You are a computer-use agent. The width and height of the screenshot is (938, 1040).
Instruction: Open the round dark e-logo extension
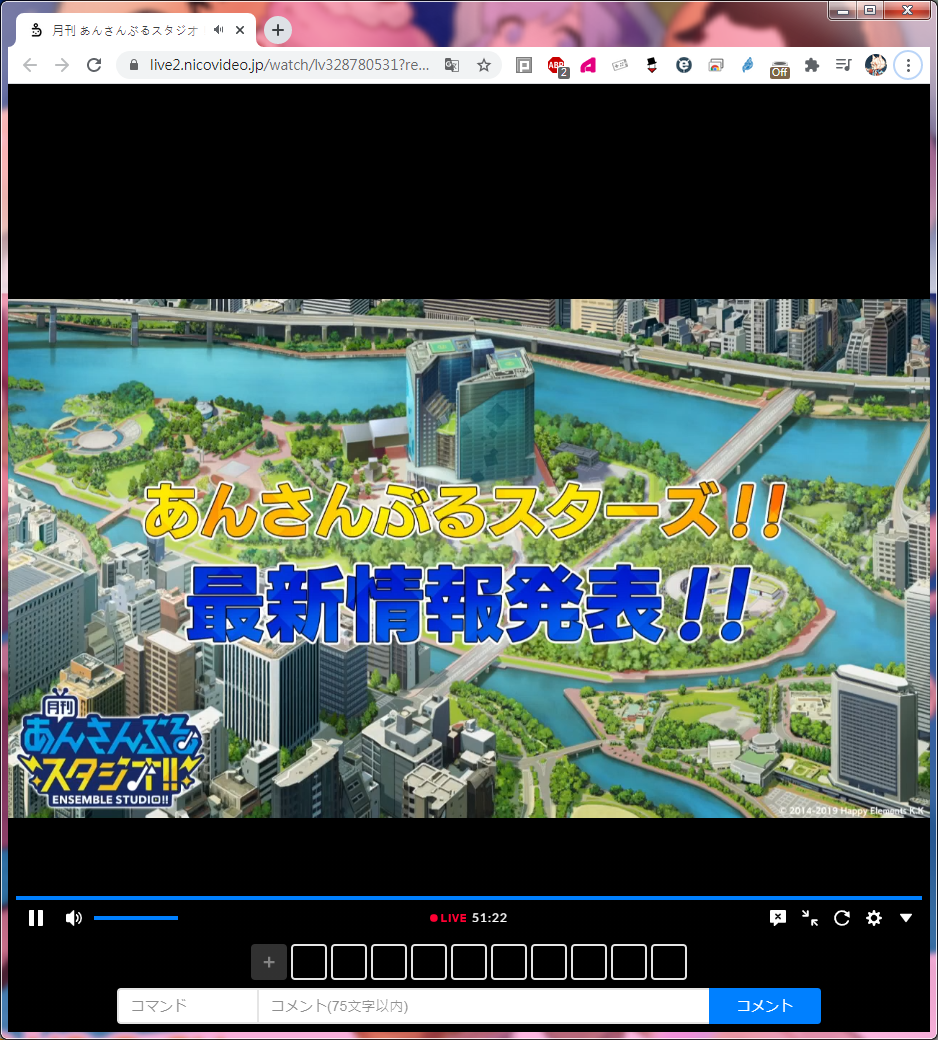click(x=684, y=65)
